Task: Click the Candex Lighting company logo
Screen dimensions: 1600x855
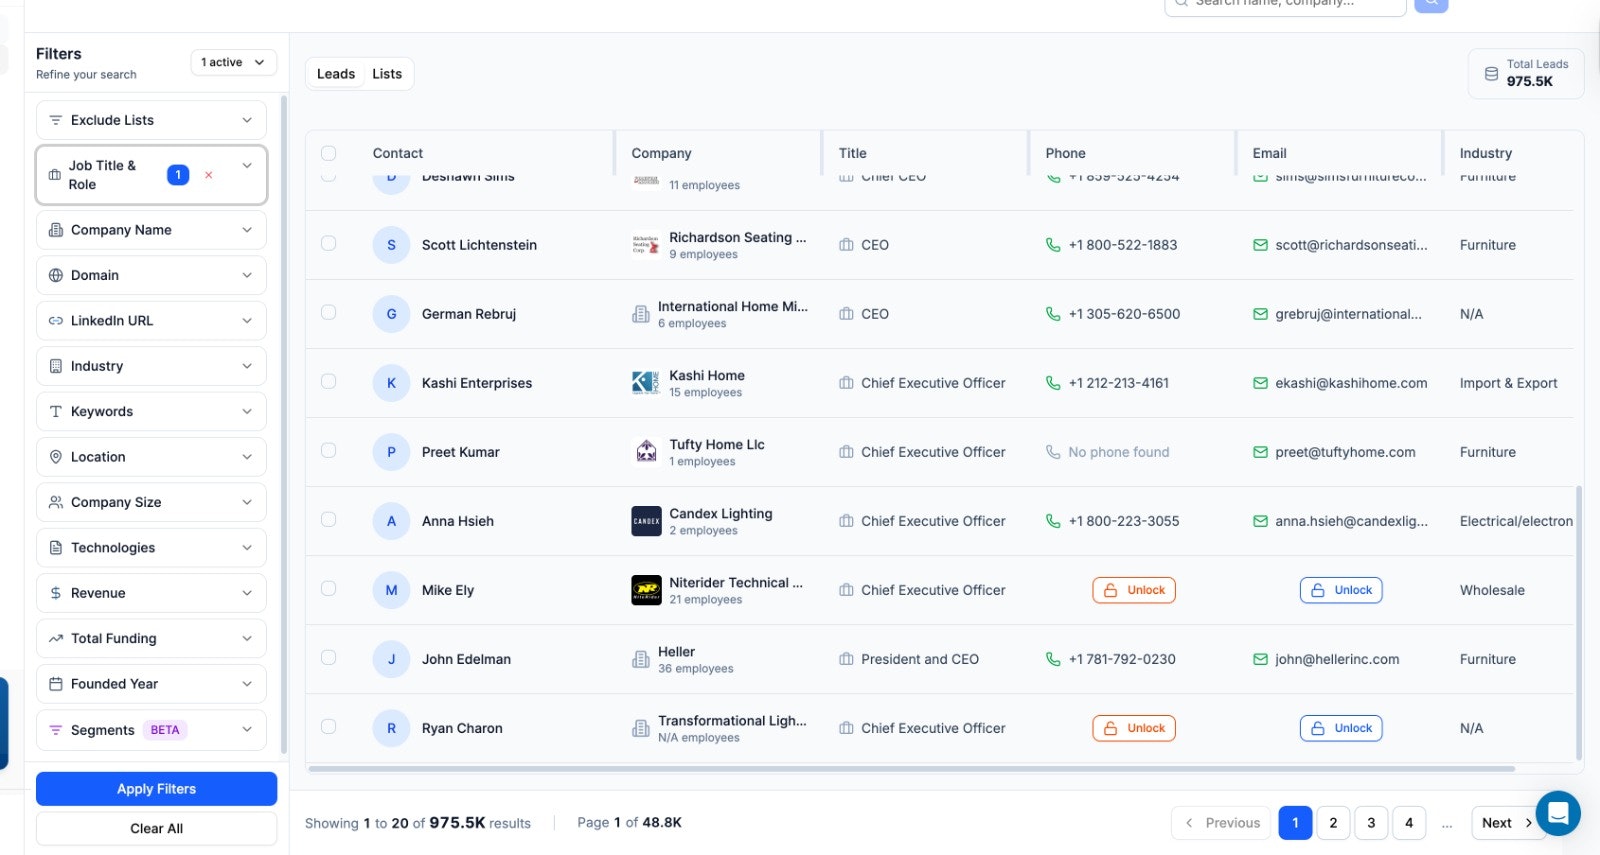Action: click(x=646, y=521)
